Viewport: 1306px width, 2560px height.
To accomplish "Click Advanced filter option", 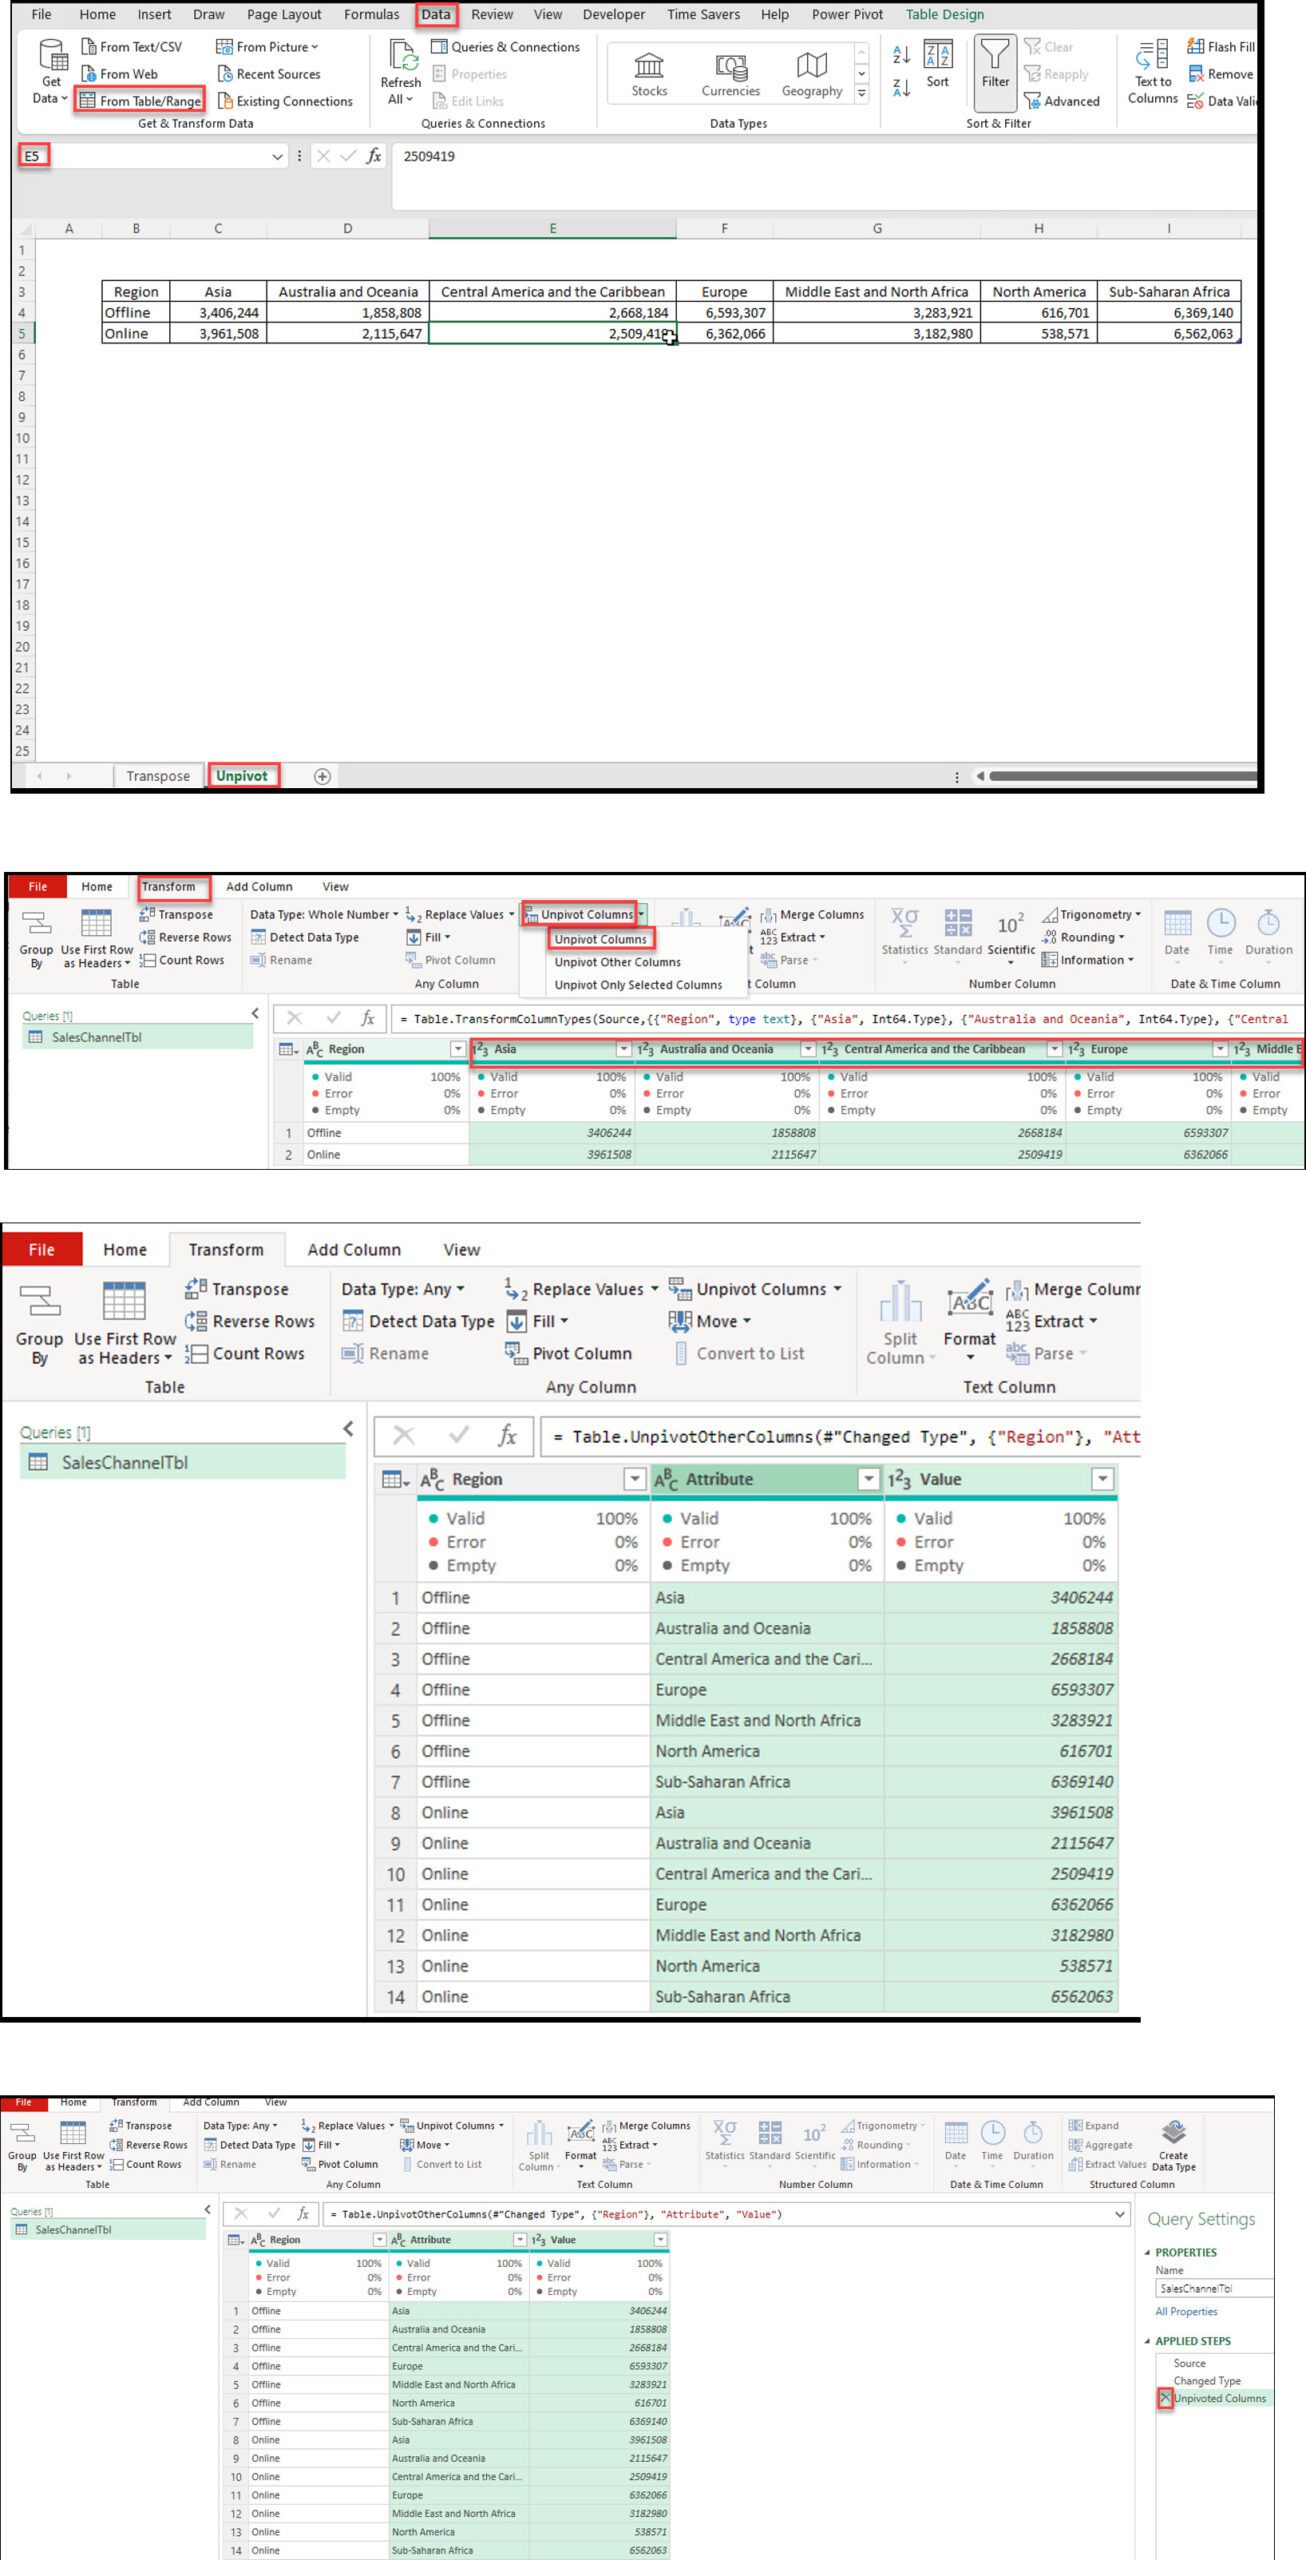I will [x=1062, y=101].
